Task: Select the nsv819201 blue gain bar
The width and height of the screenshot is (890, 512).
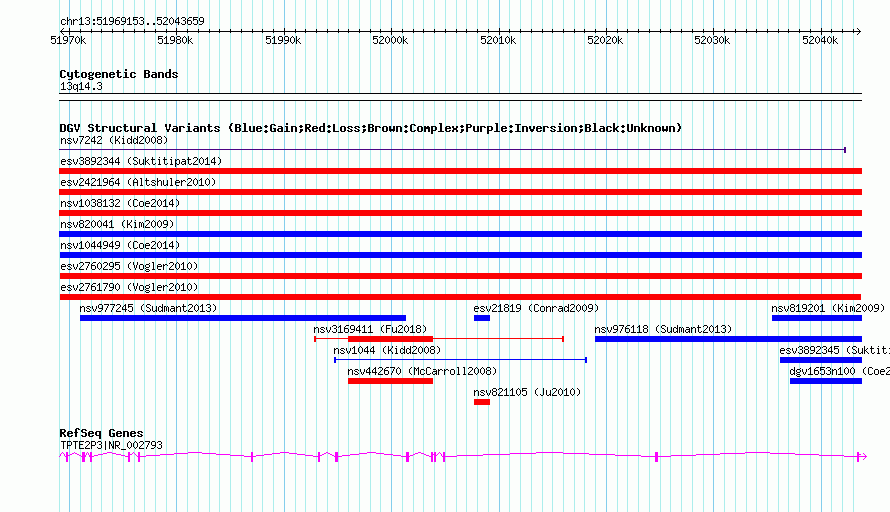Action: point(817,318)
